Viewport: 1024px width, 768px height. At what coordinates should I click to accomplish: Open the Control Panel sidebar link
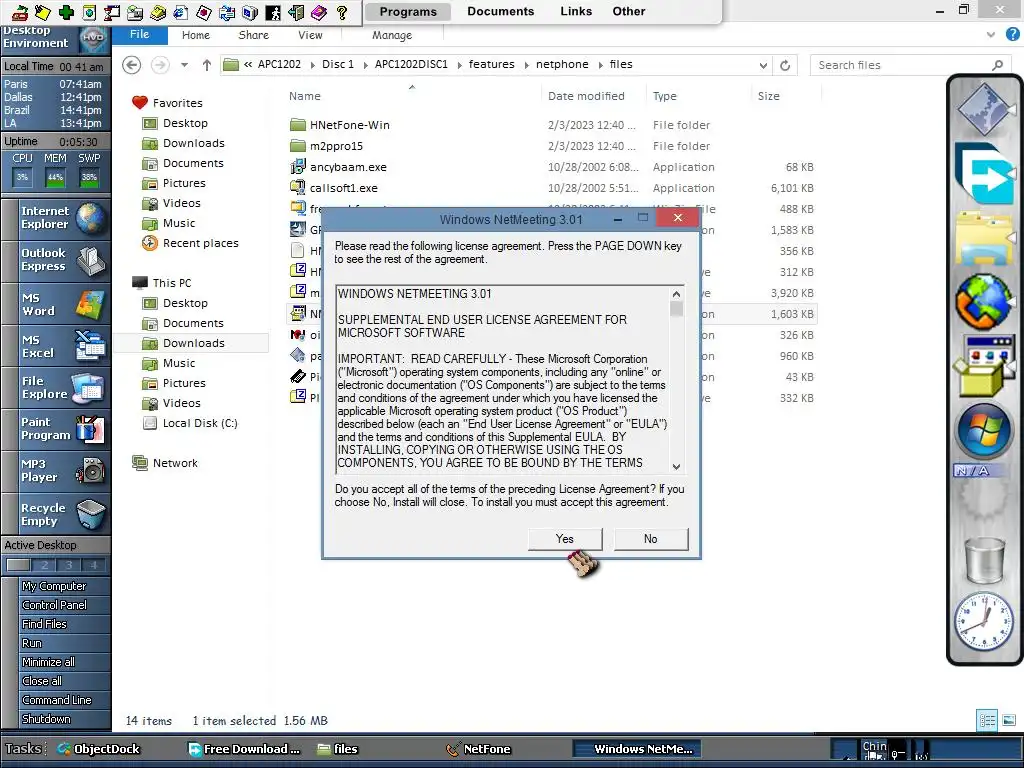coord(54,605)
